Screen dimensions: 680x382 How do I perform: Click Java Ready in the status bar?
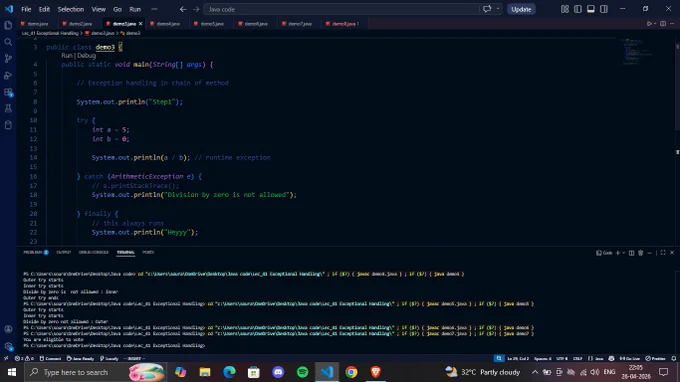coord(81,359)
